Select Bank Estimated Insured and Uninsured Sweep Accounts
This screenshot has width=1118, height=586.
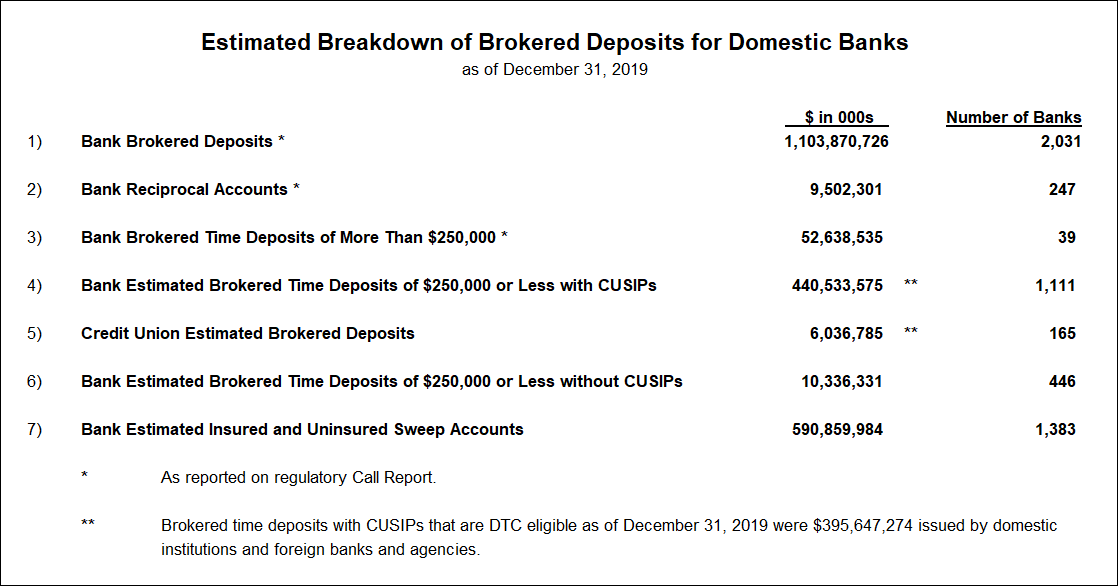coord(302,429)
